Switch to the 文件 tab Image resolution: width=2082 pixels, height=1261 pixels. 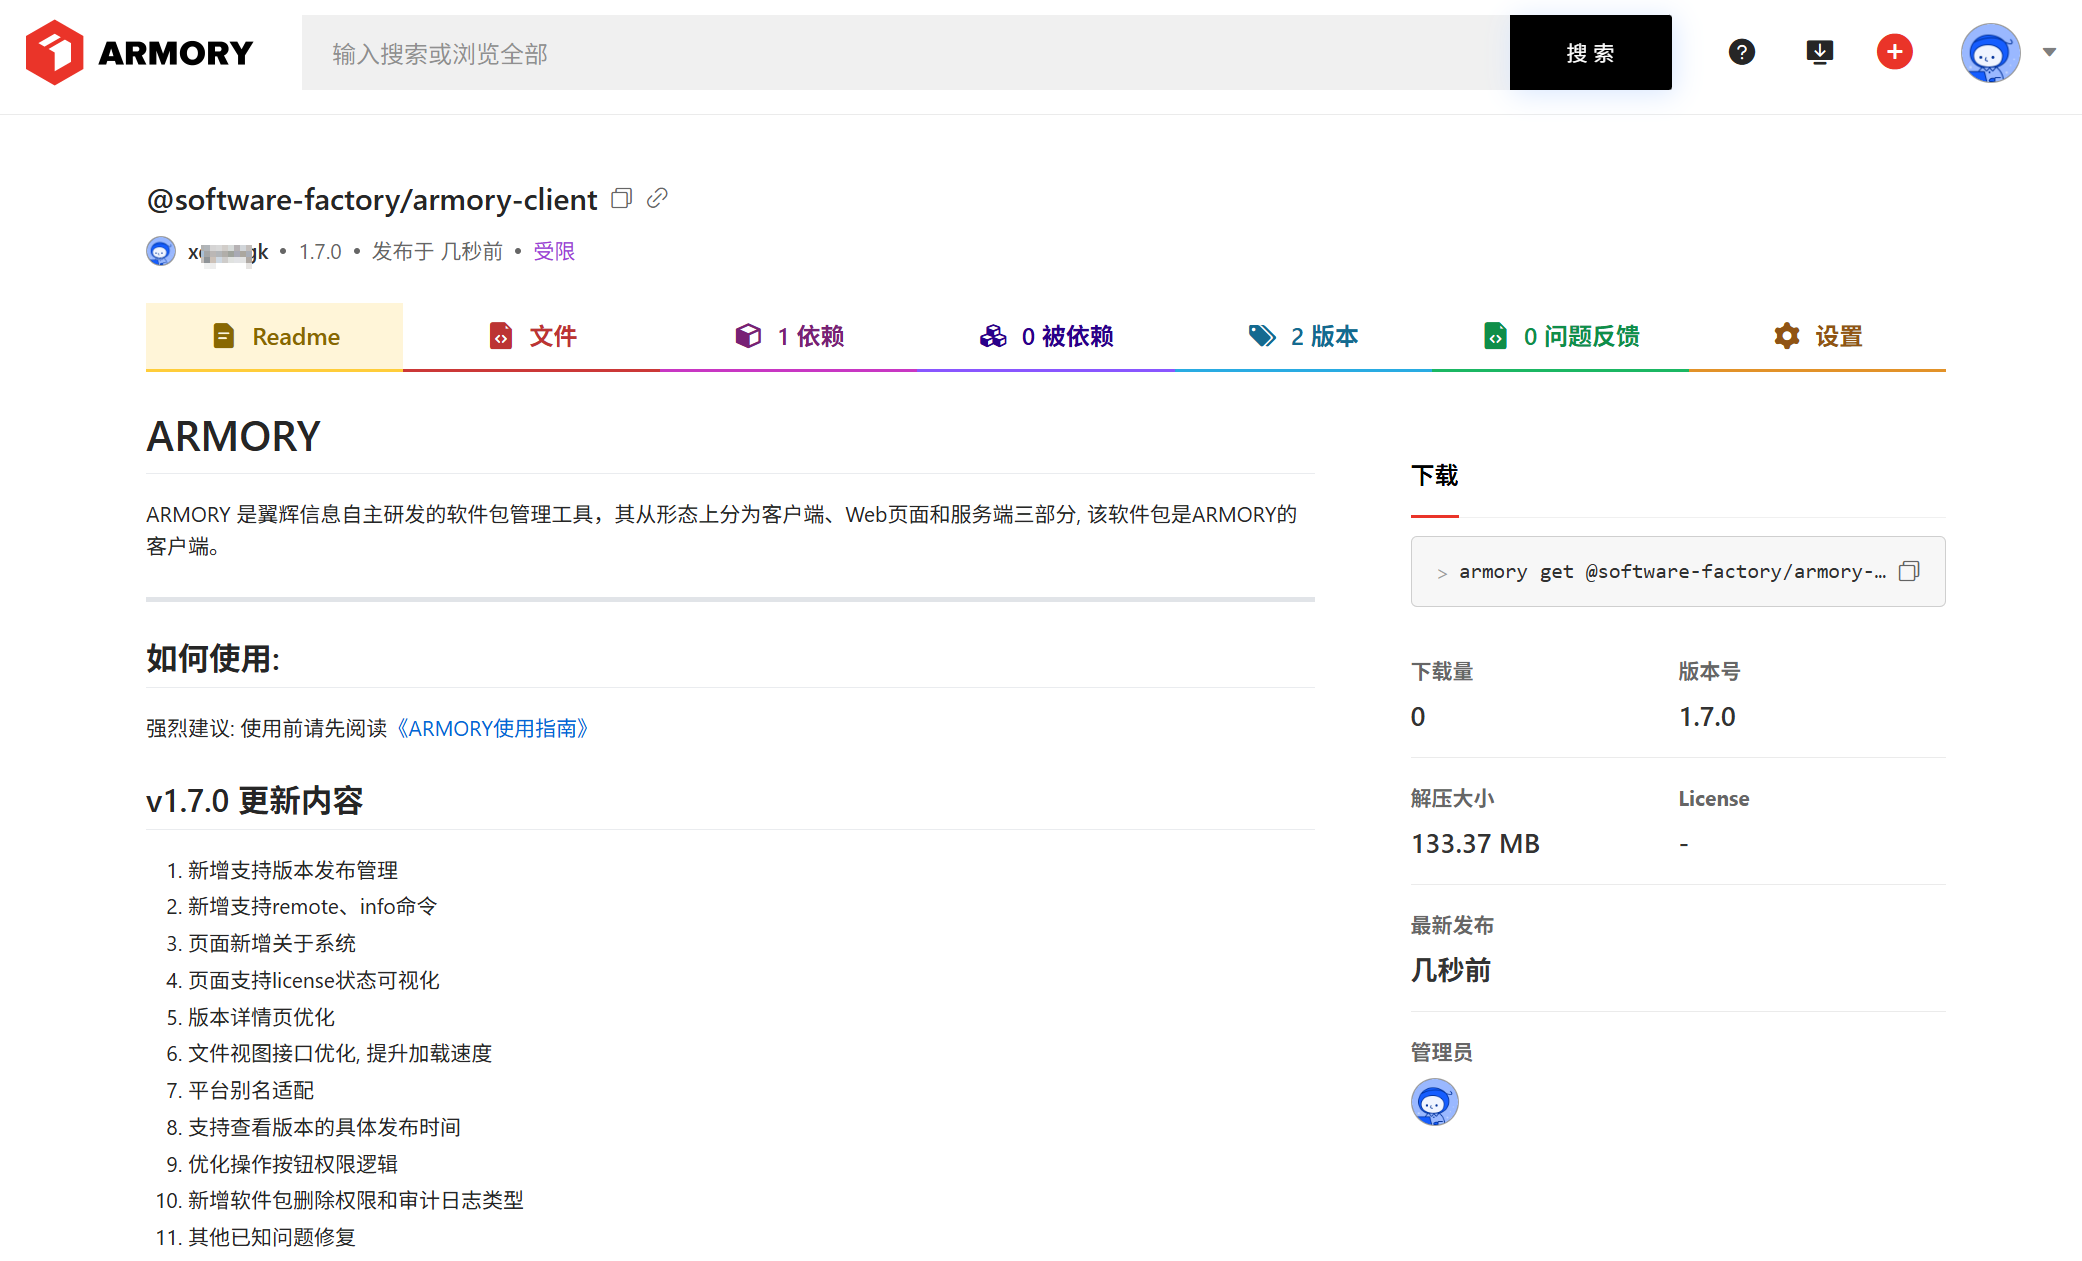tap(532, 337)
